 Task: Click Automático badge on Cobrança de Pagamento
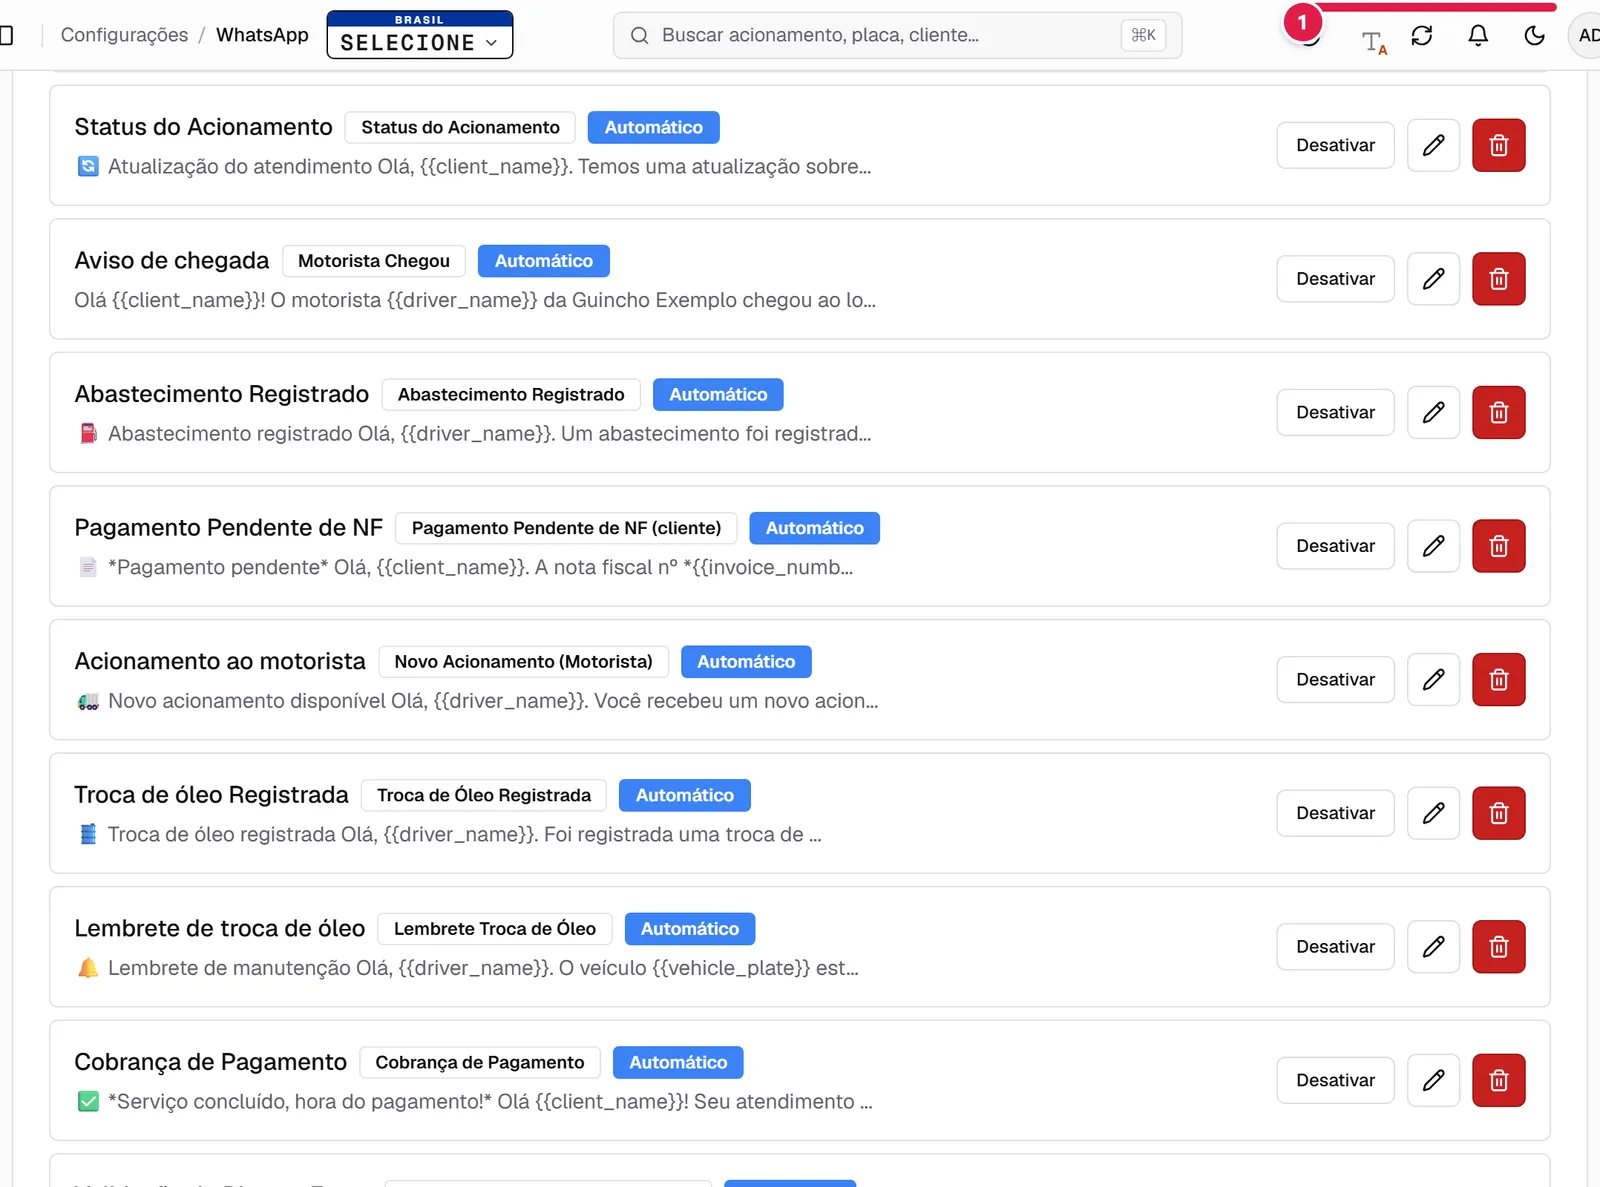(678, 1062)
